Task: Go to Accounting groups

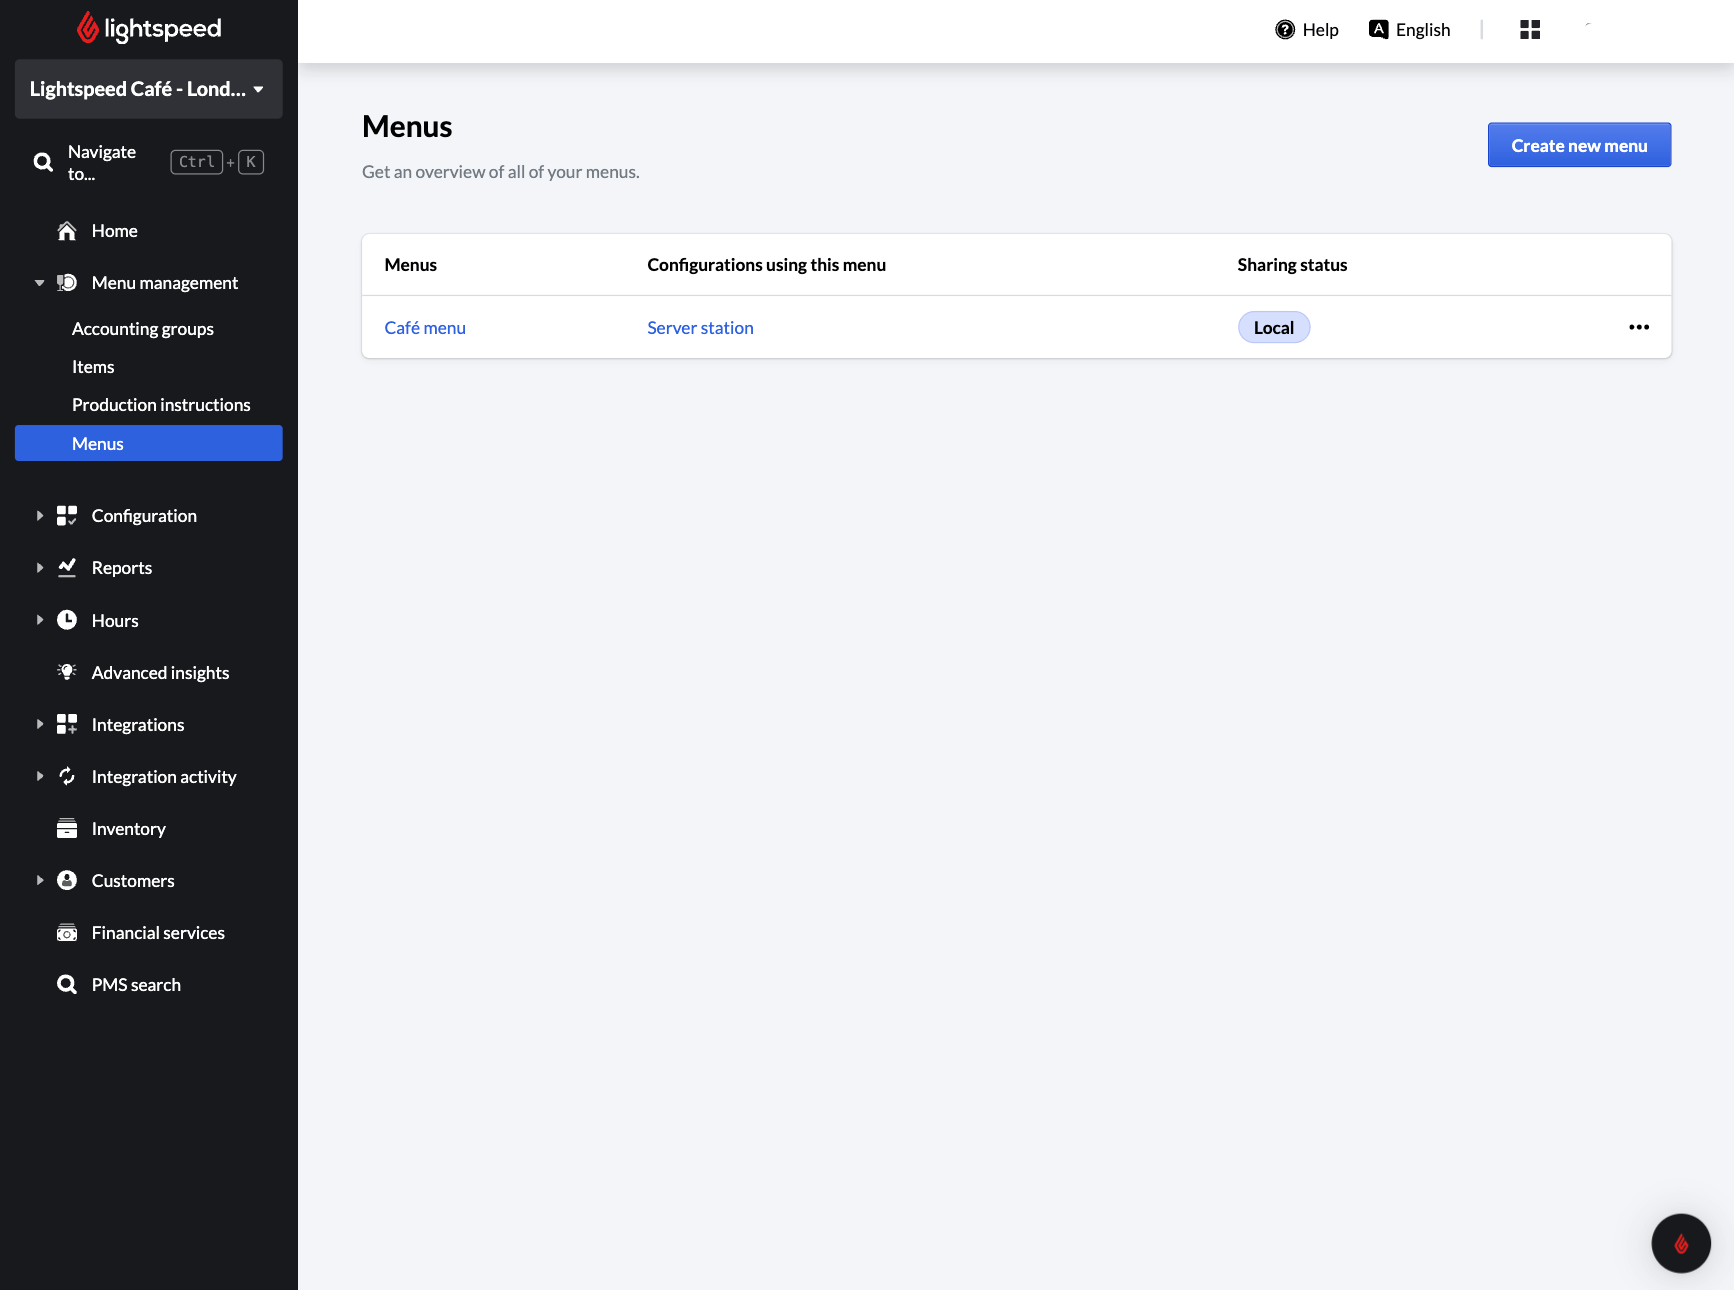Action: pyautogui.click(x=143, y=329)
